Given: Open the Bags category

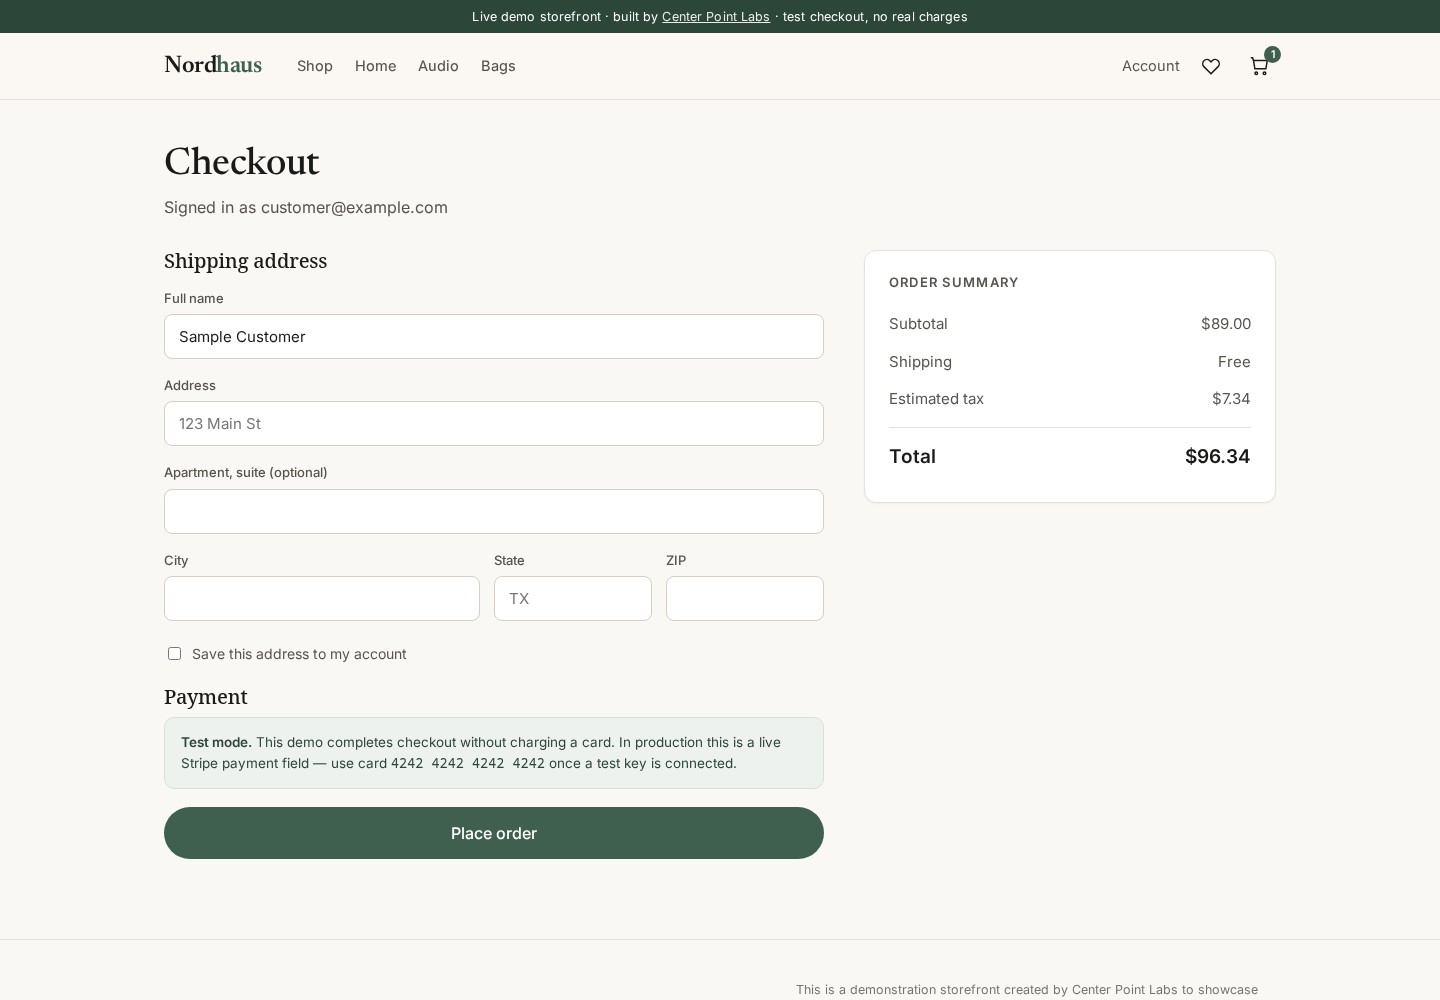Looking at the screenshot, I should tap(498, 66).
